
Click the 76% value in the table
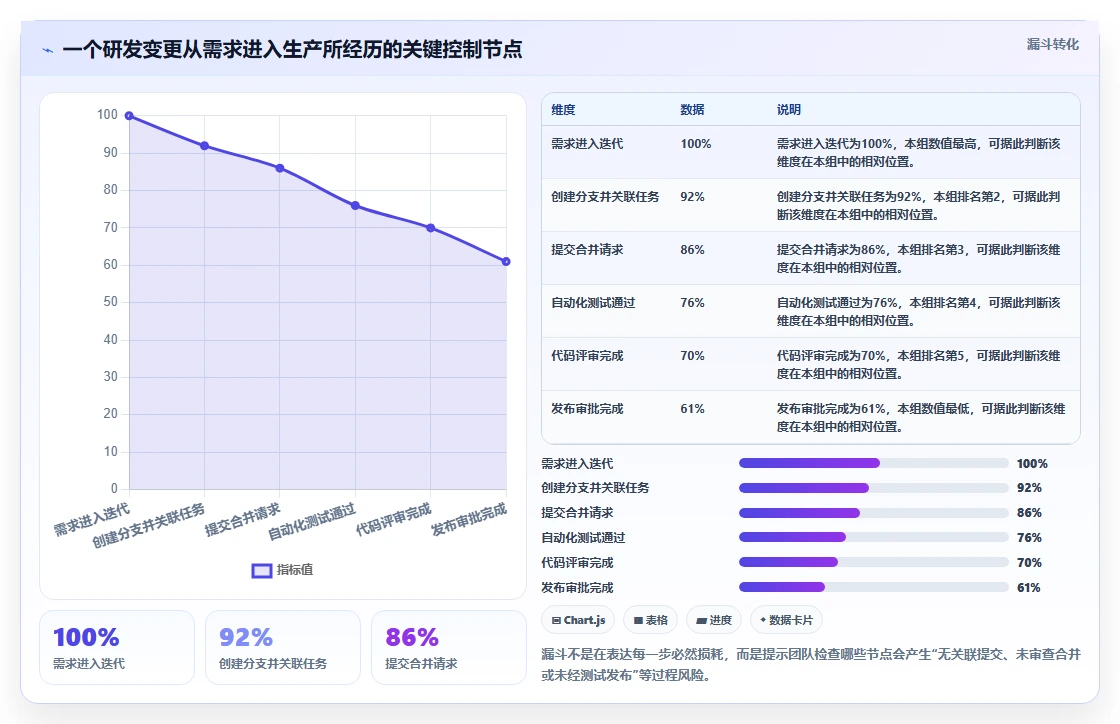692,303
